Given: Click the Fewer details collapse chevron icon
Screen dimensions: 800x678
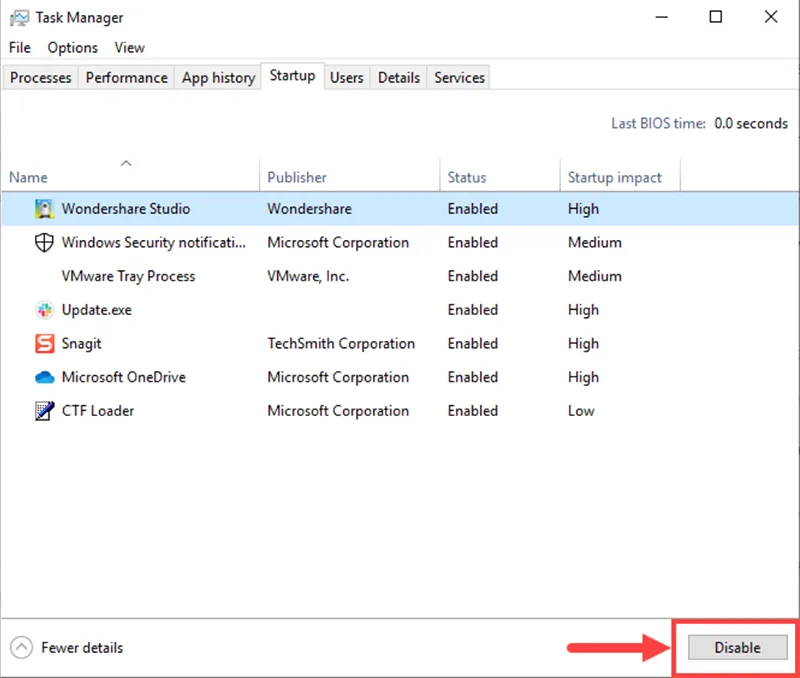Looking at the screenshot, I should pos(19,647).
